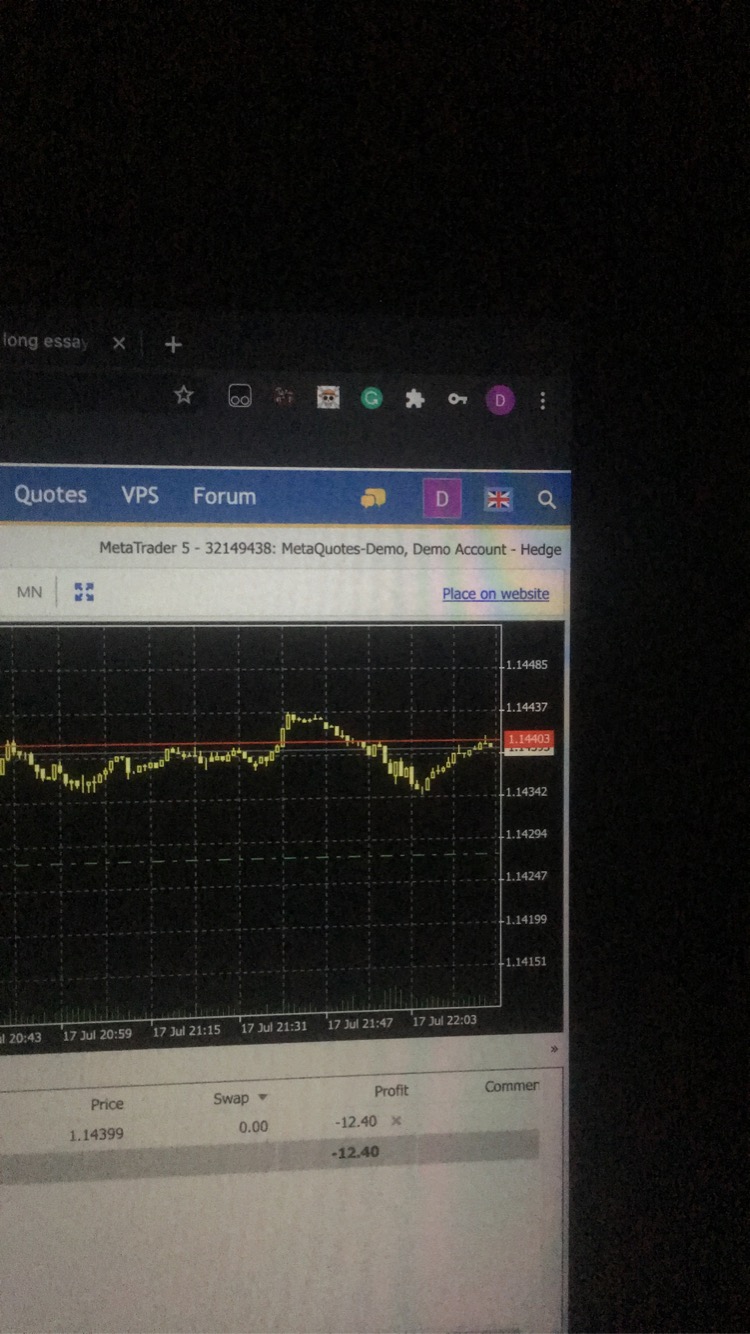Click the password key icon
This screenshot has width=750, height=1334.
pos(457,399)
